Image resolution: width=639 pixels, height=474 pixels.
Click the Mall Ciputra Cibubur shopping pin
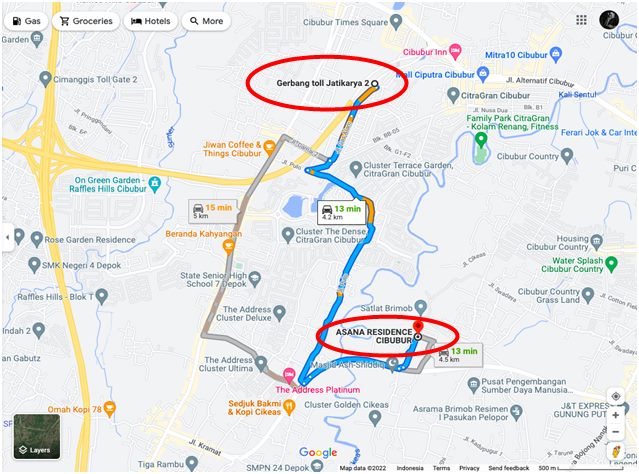pyautogui.click(x=483, y=74)
